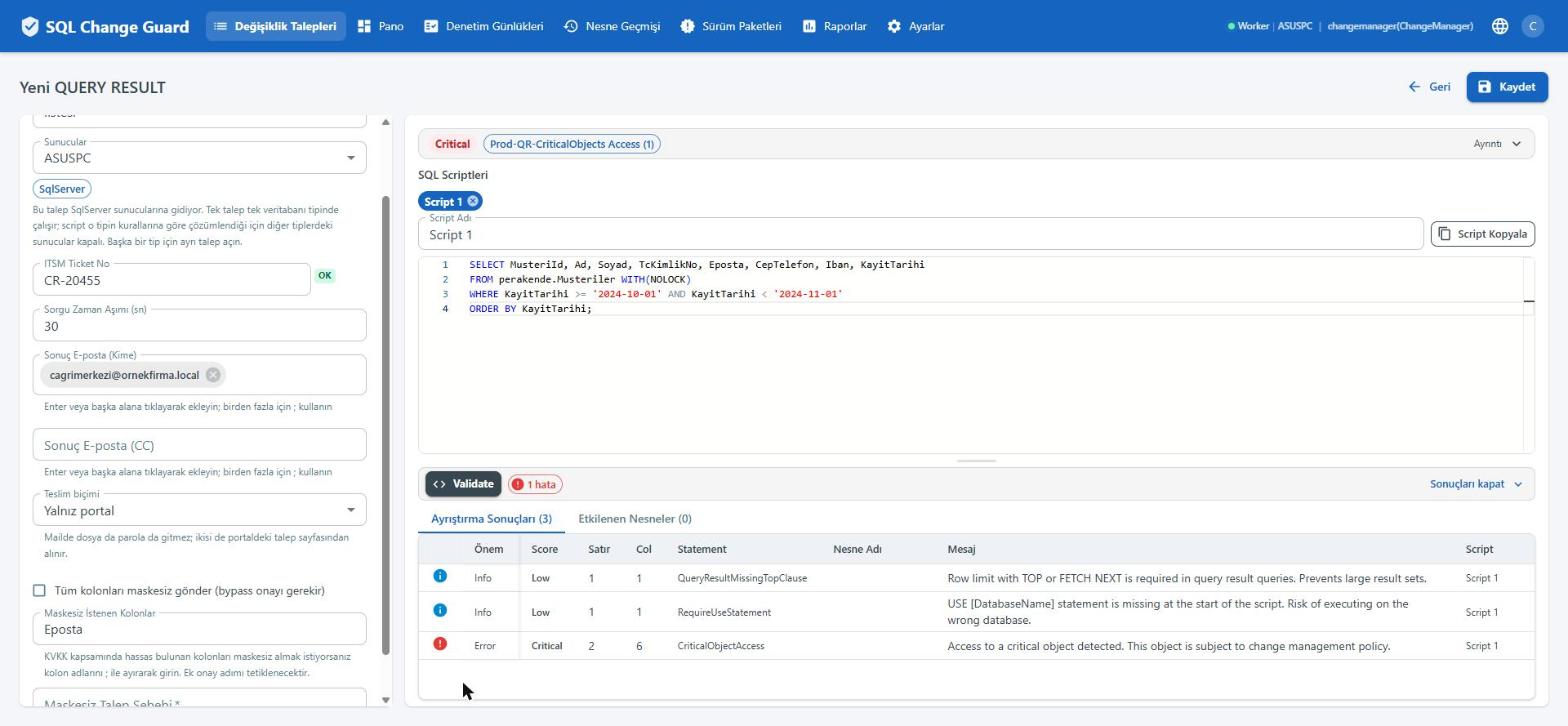Open the Sunucular ASUSPC dropdown
This screenshot has width=1568, height=726.
[199, 157]
